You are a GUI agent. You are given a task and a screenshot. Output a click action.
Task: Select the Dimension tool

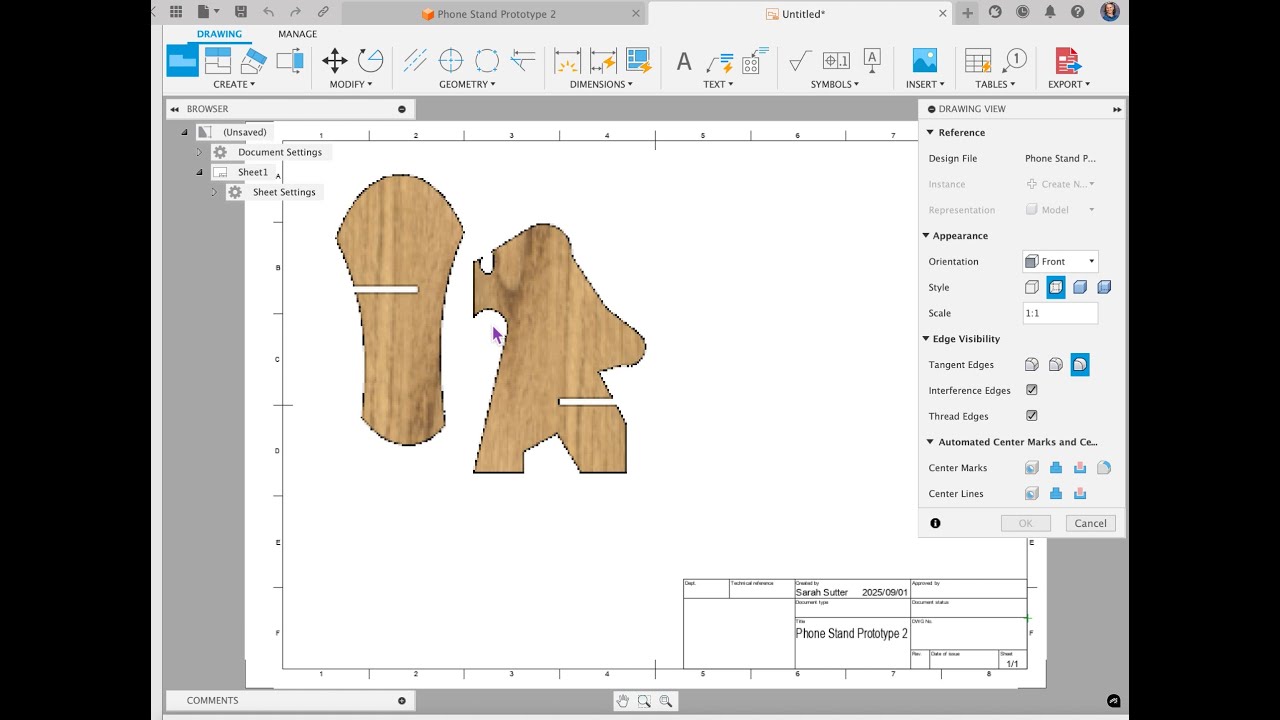coord(567,61)
